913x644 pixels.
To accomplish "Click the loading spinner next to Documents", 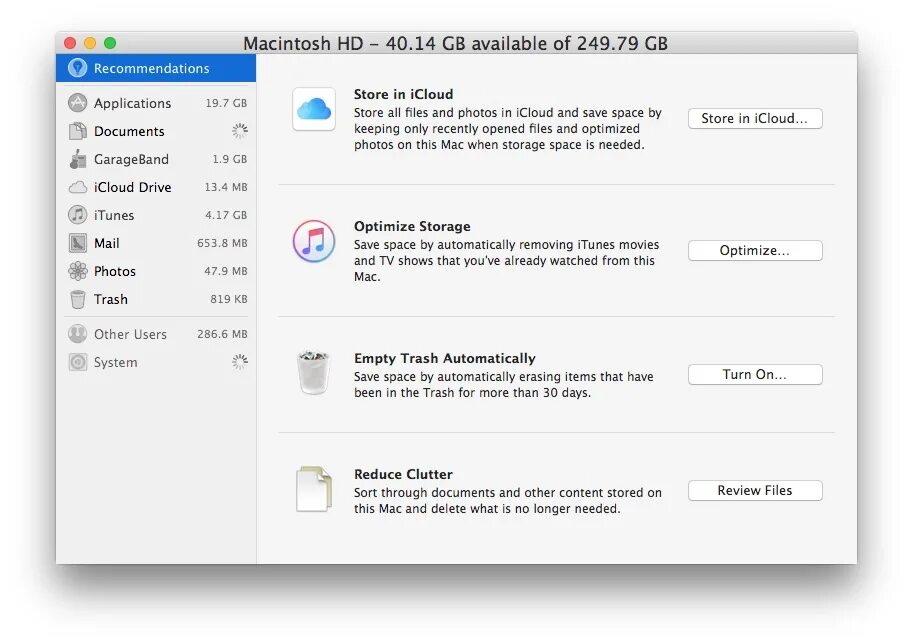I will tap(240, 131).
